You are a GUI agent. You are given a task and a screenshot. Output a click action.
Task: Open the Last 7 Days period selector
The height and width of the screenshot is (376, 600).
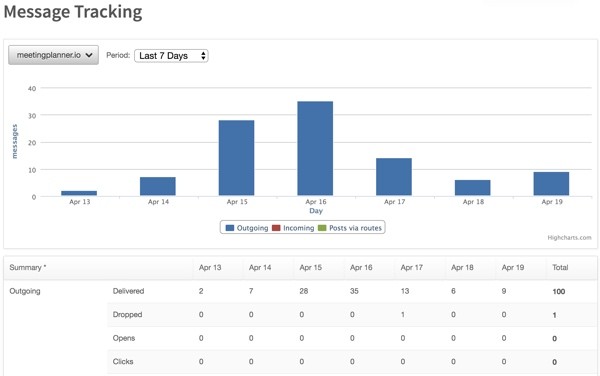(171, 56)
